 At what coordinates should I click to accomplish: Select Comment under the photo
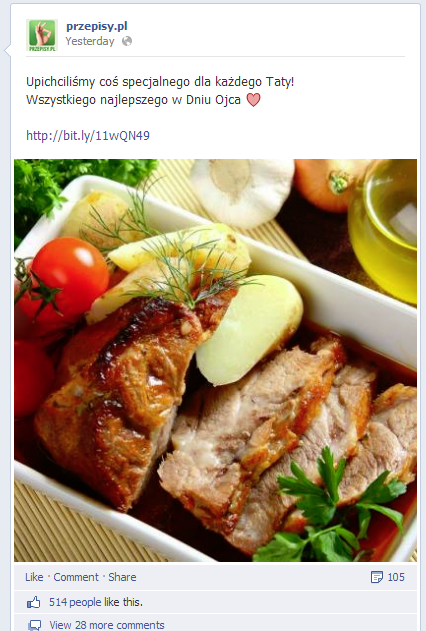(x=76, y=577)
